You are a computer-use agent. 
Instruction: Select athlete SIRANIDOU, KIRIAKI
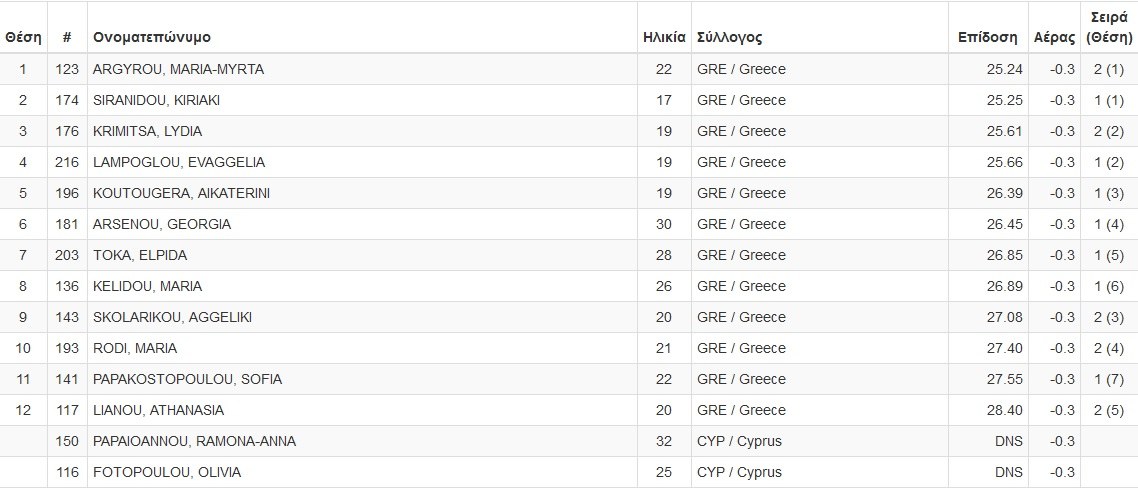tap(156, 100)
